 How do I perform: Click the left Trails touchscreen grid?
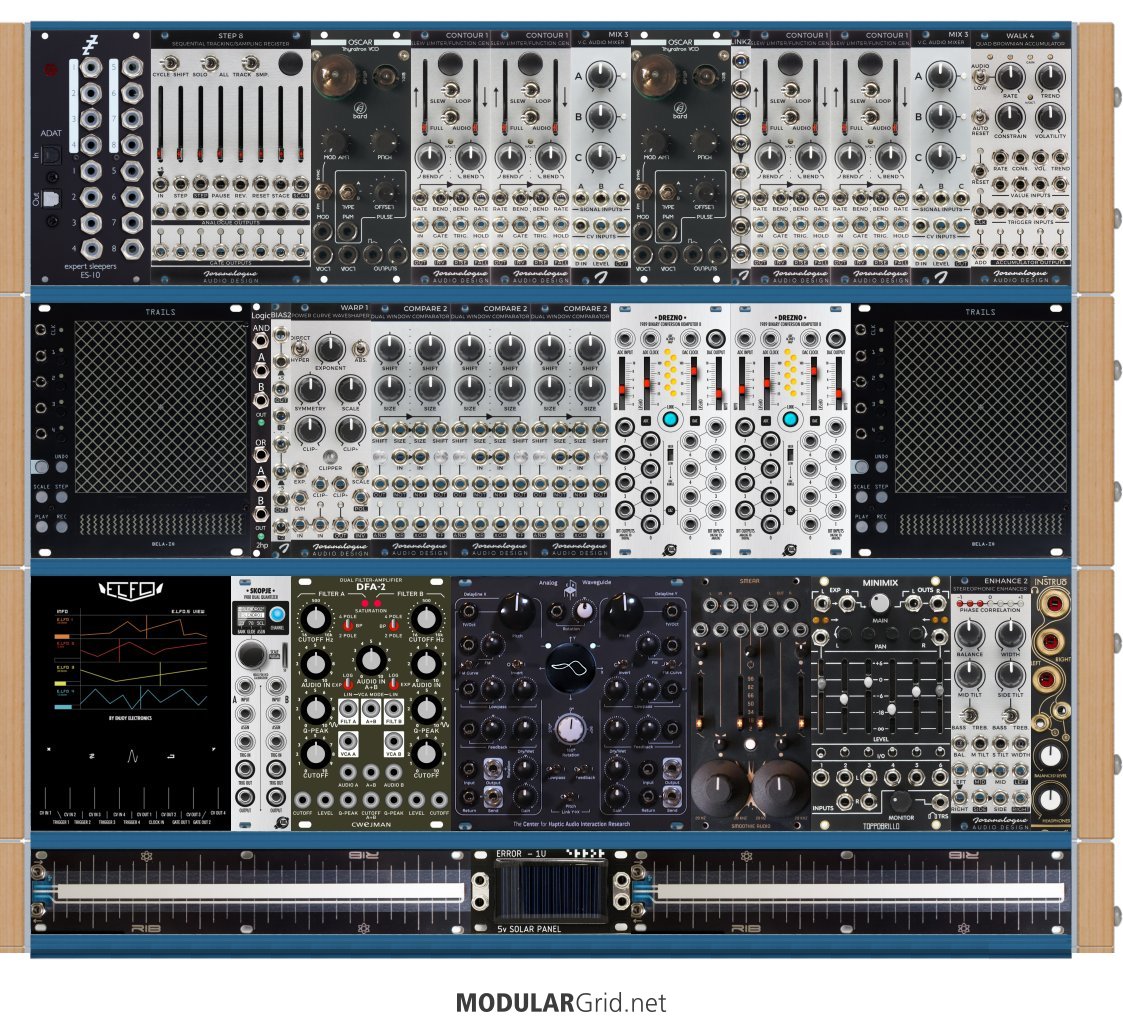click(160, 406)
